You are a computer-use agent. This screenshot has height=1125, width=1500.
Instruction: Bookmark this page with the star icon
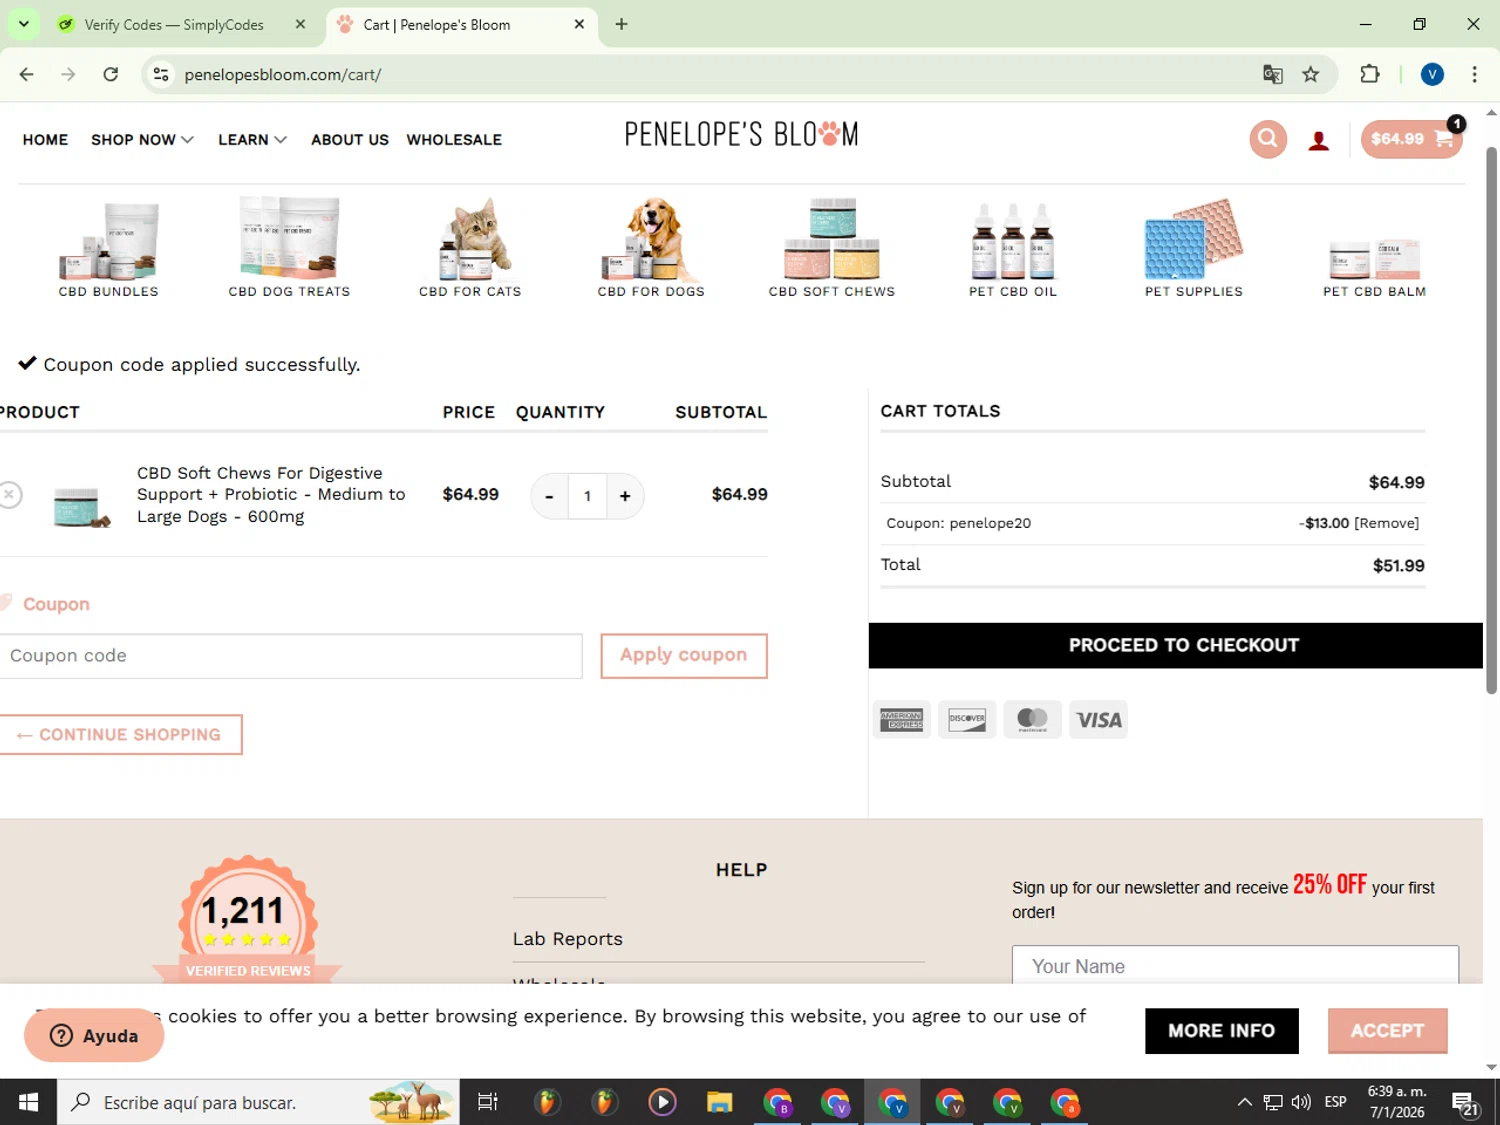click(1311, 74)
